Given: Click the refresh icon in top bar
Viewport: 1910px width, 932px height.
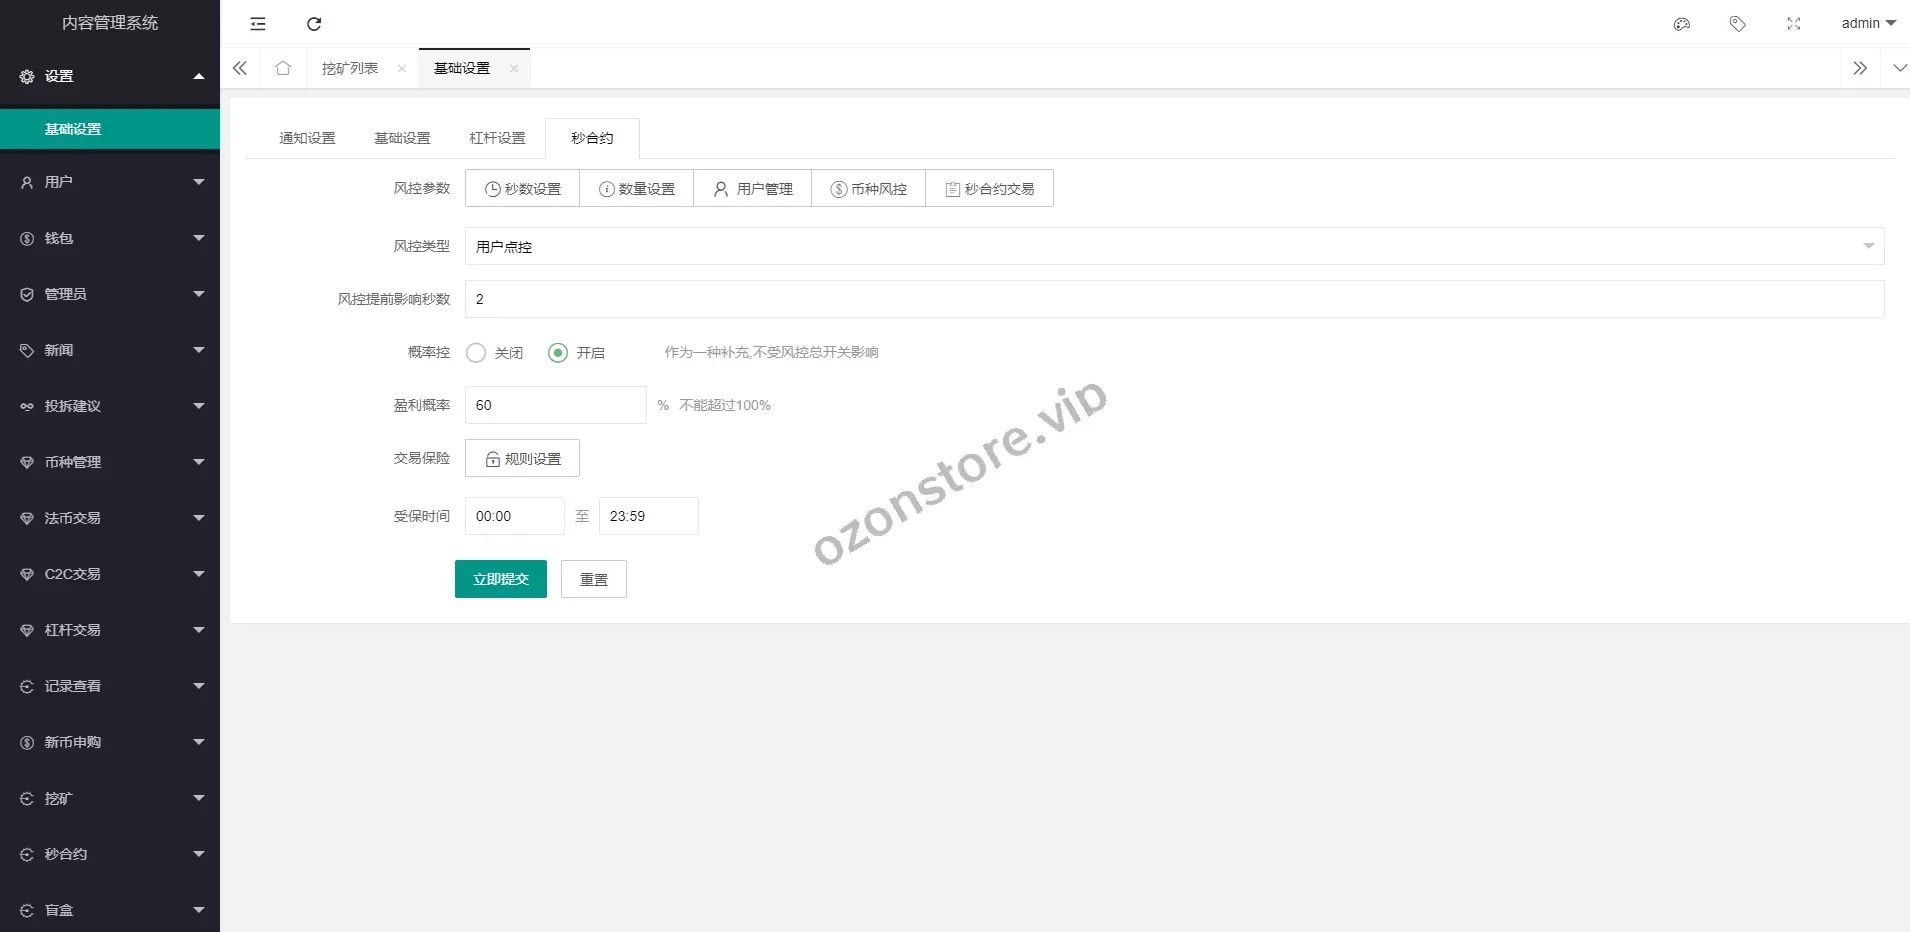Looking at the screenshot, I should click(x=314, y=24).
